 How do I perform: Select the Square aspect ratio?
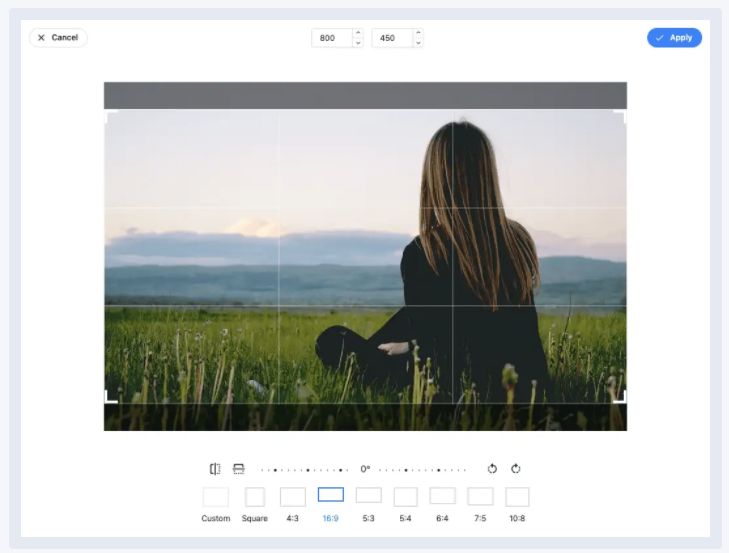tap(255, 505)
